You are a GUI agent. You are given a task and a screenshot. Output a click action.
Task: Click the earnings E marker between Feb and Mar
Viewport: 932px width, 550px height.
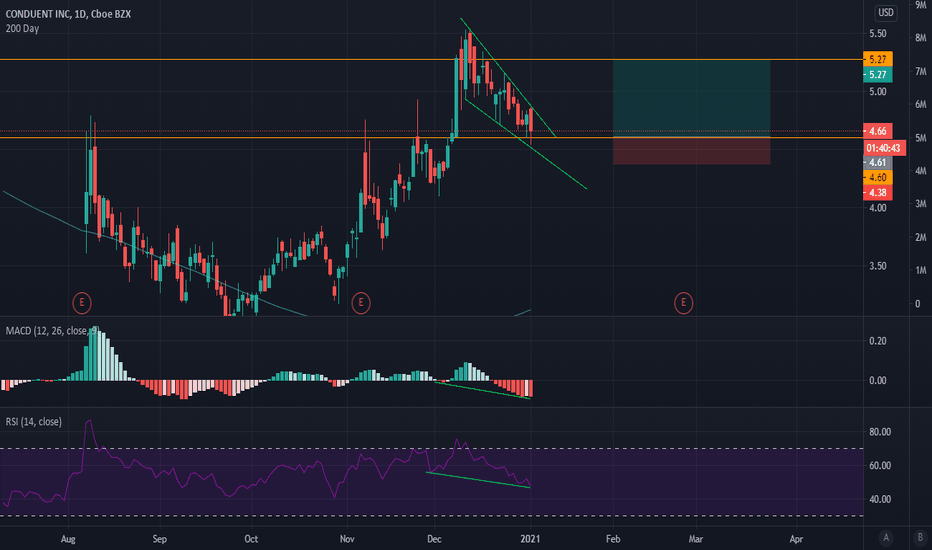point(684,303)
